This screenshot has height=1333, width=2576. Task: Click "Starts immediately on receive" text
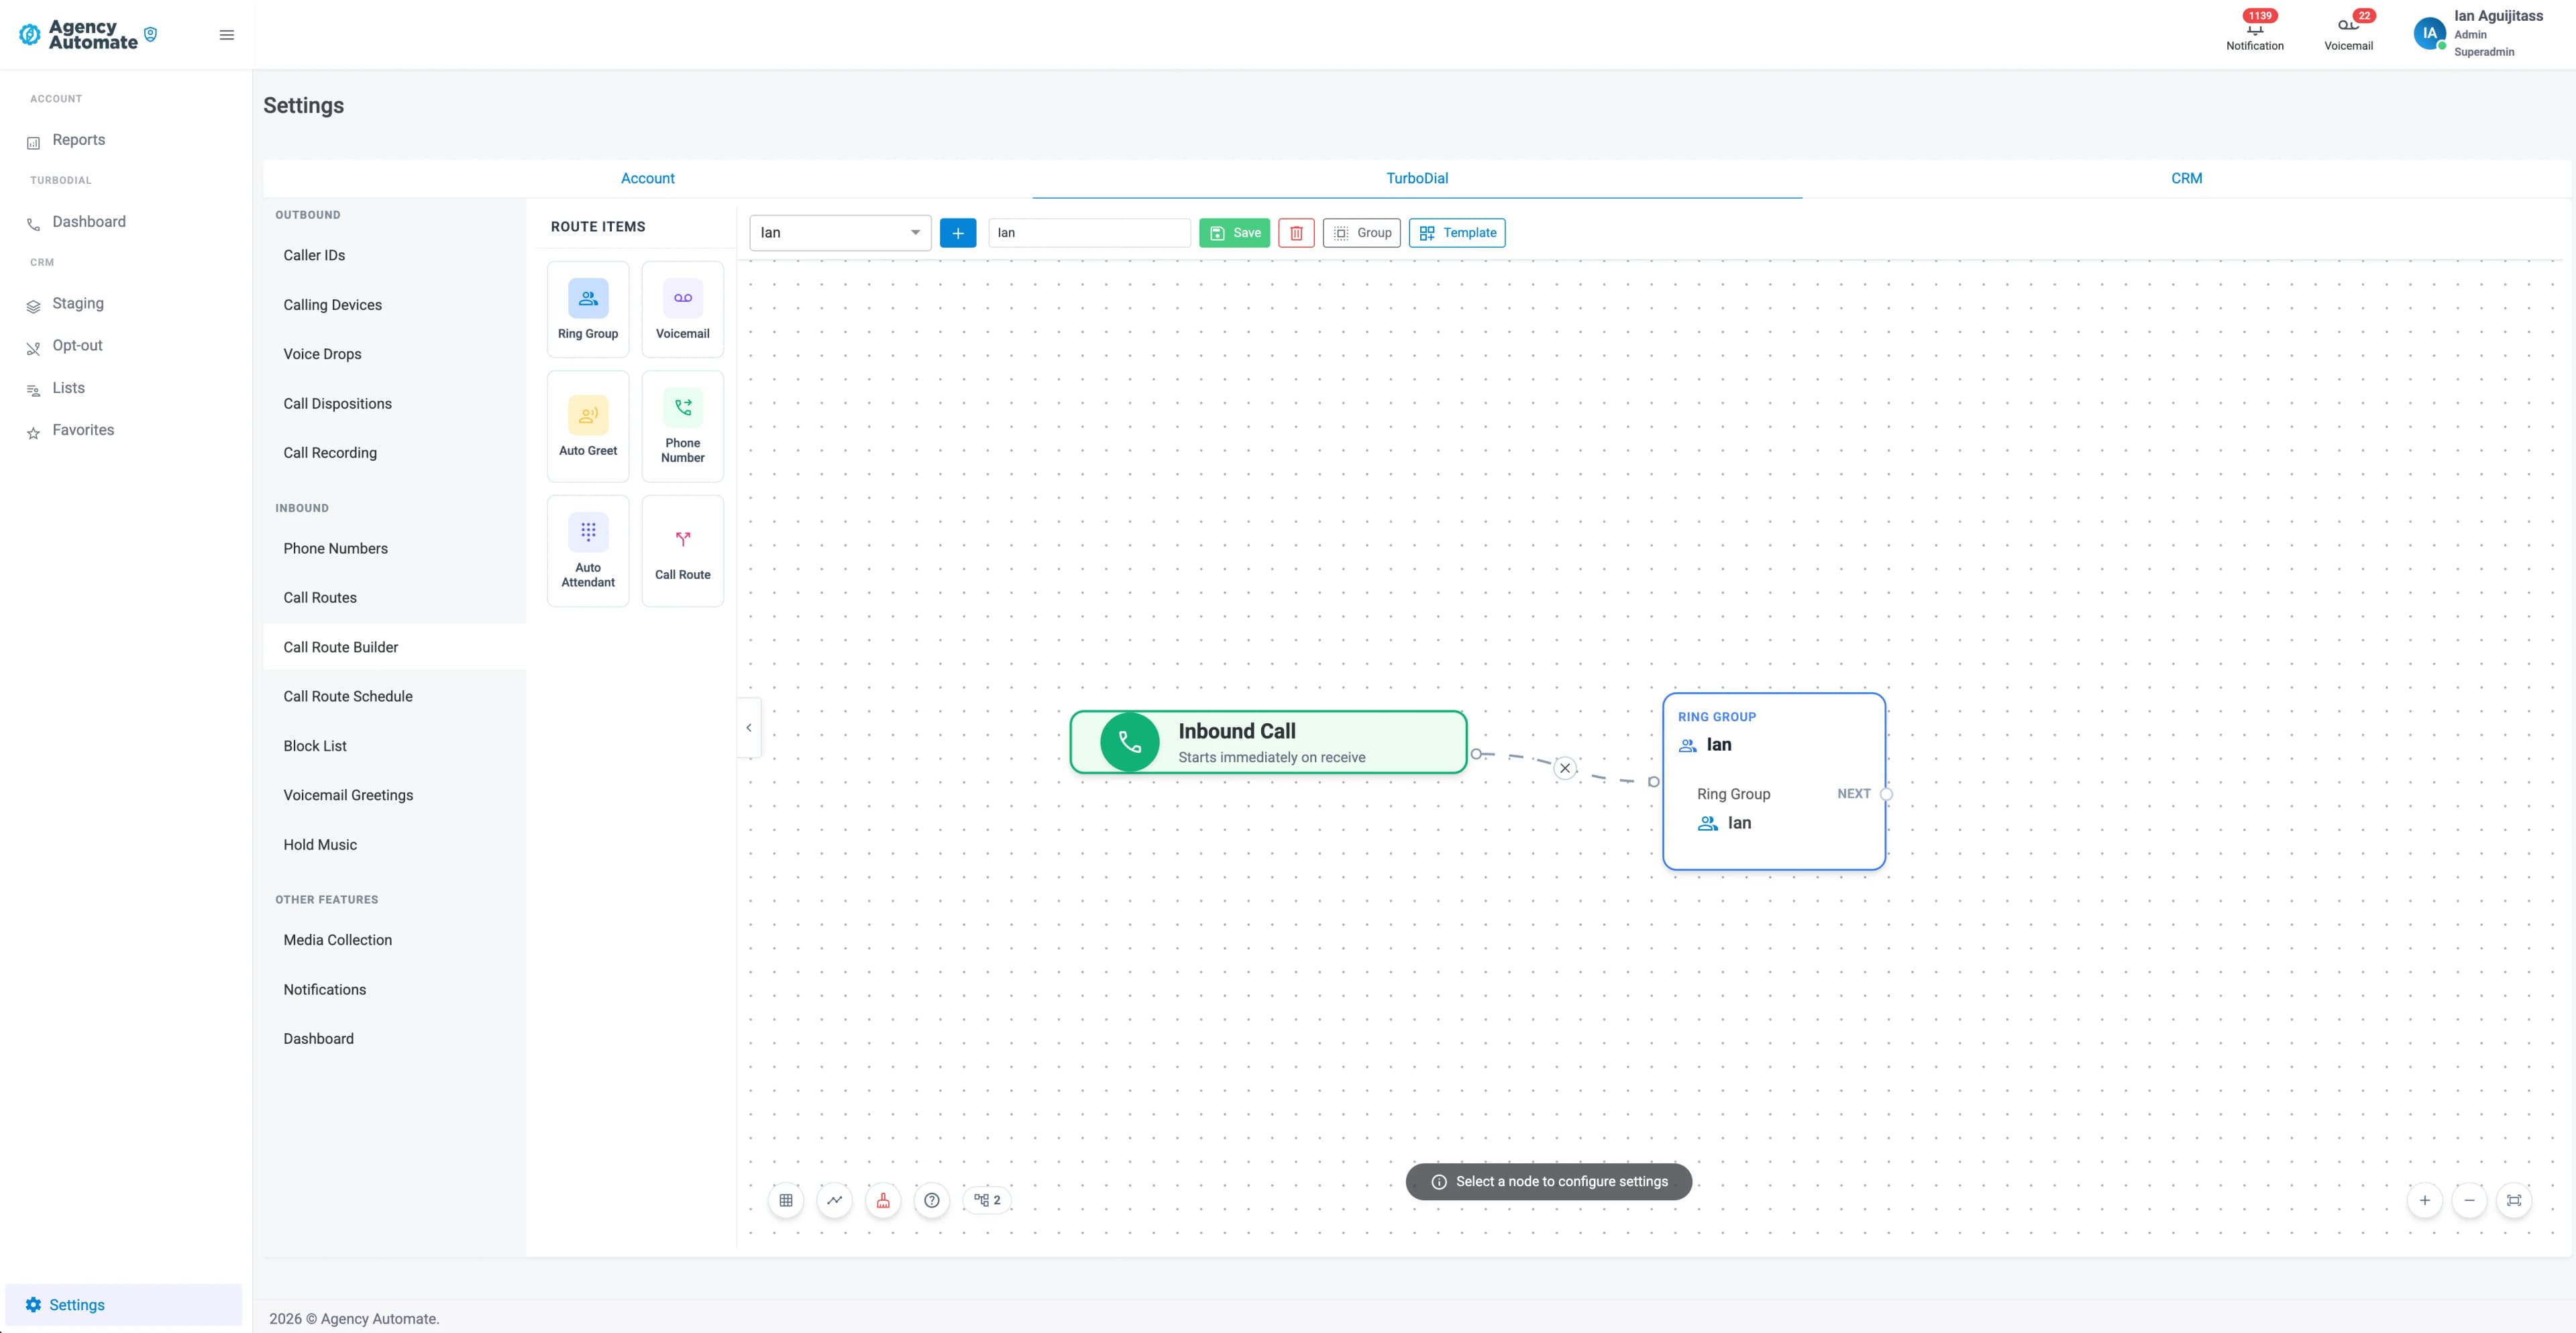[x=1272, y=758]
